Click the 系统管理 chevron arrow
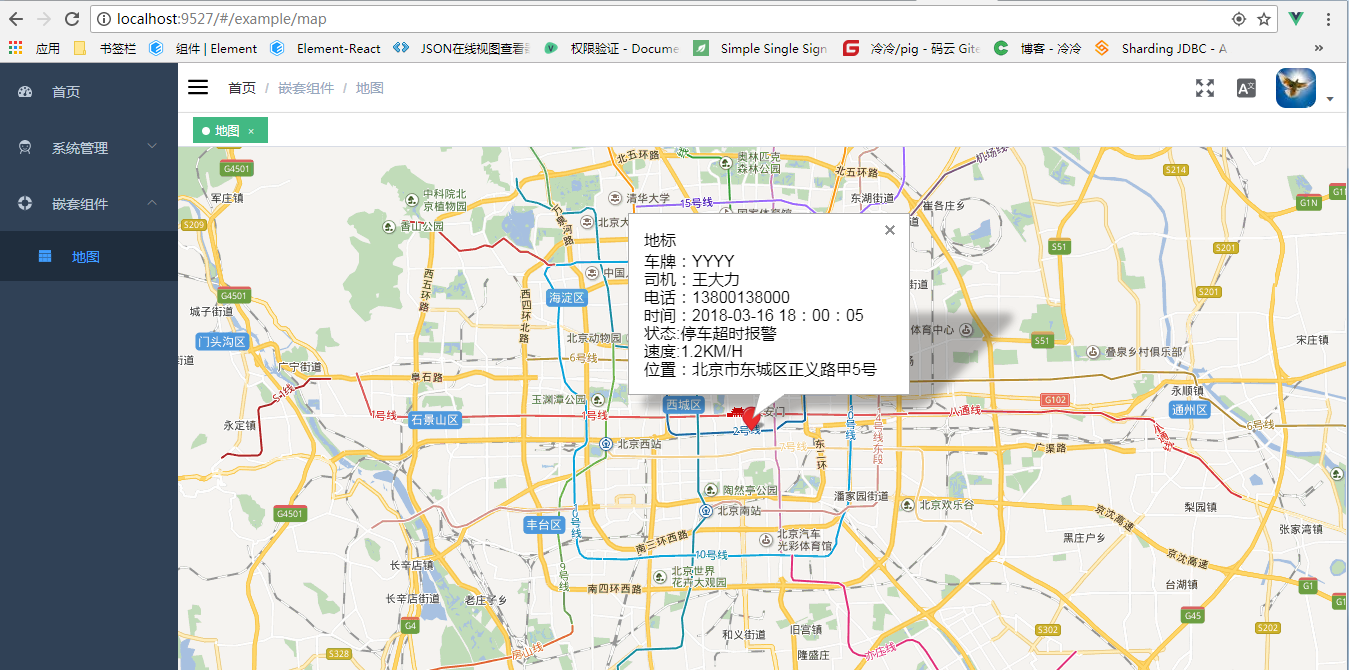The height and width of the screenshot is (670, 1349). tap(152, 147)
